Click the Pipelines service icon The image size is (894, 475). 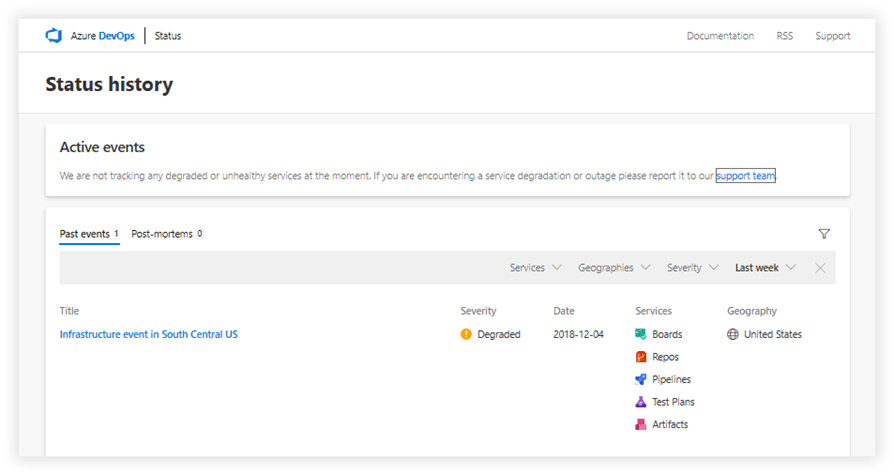click(x=641, y=380)
